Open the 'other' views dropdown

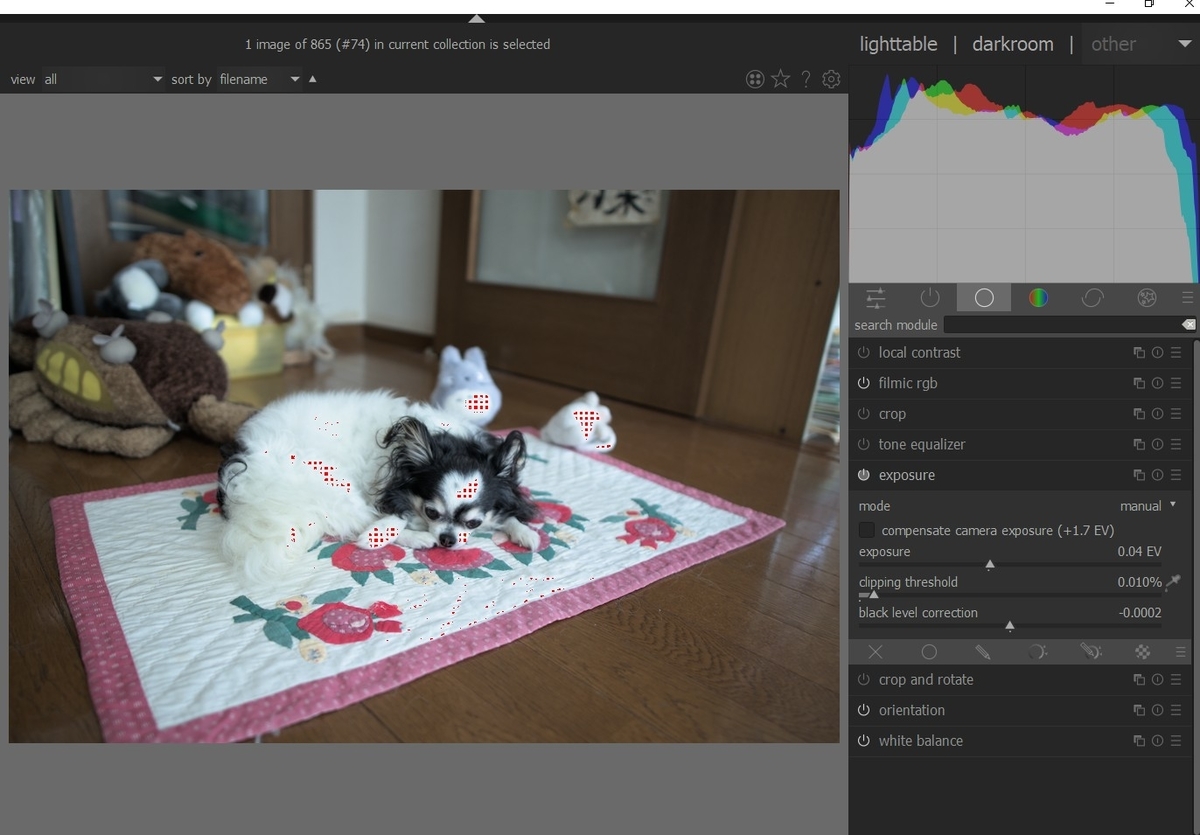[1140, 44]
